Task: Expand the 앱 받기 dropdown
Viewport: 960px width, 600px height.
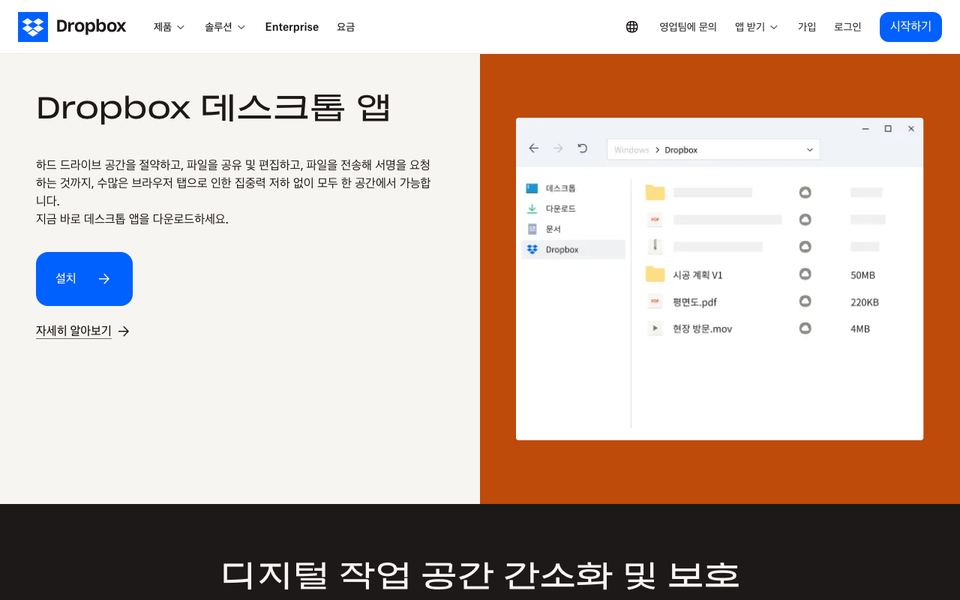Action: 756,27
